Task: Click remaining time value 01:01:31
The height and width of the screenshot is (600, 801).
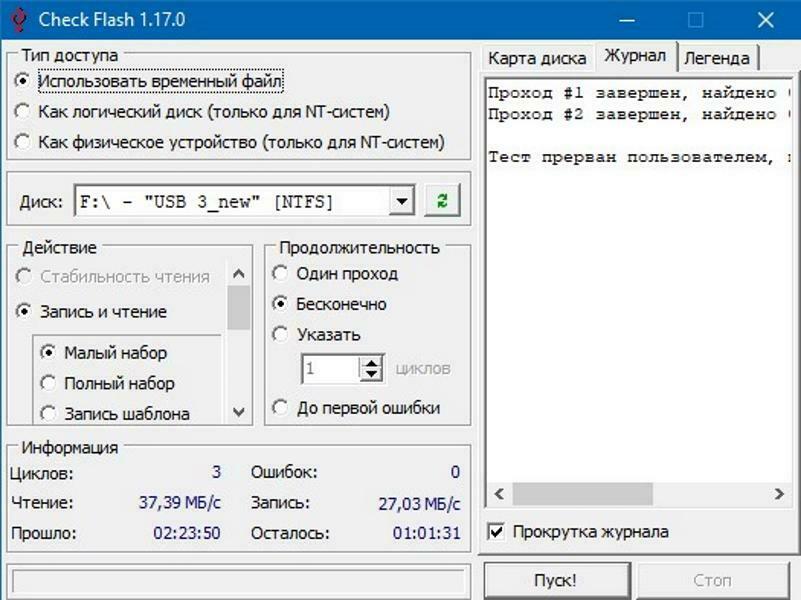Action: pyautogui.click(x=427, y=533)
